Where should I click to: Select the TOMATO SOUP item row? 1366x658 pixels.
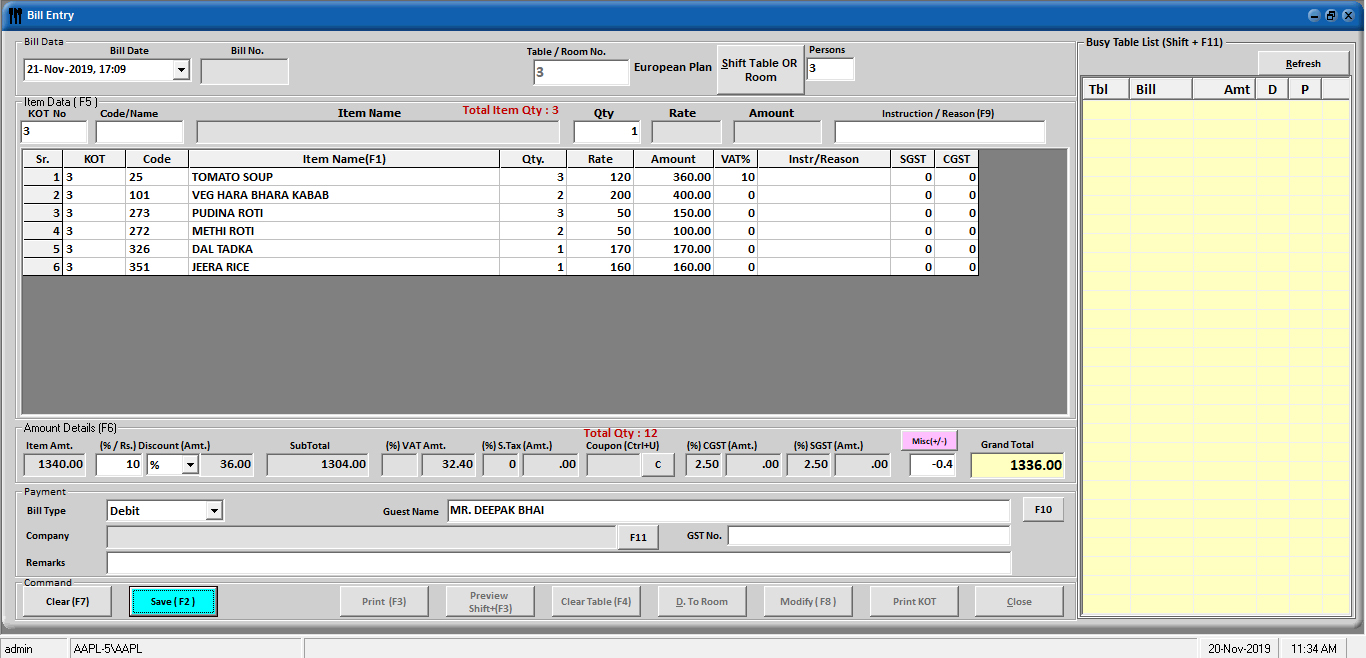344,177
